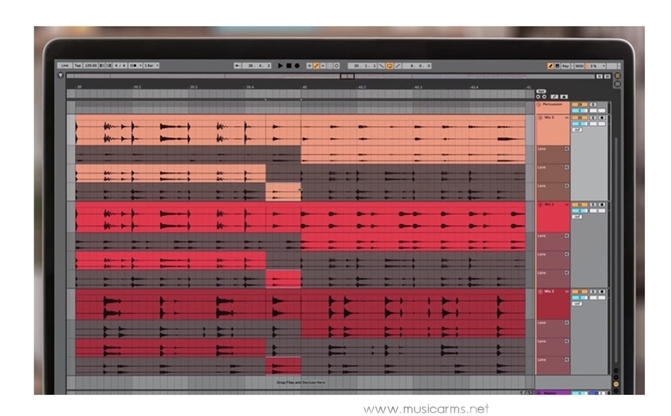Click the tempo value field
Screen dimensions: 671x416
tap(92, 66)
